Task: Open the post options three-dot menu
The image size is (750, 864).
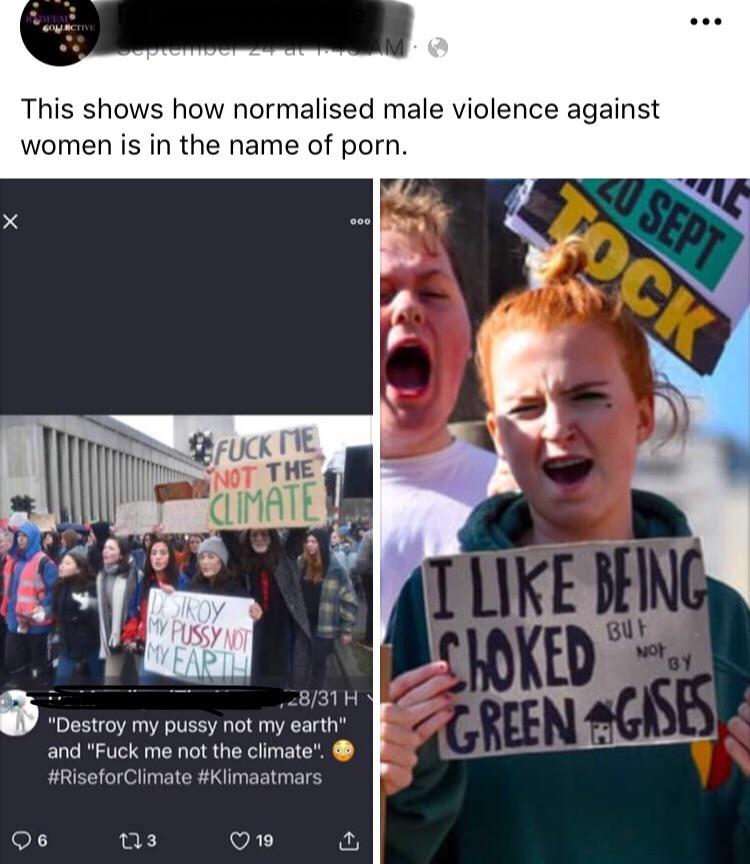Action: coord(706,22)
